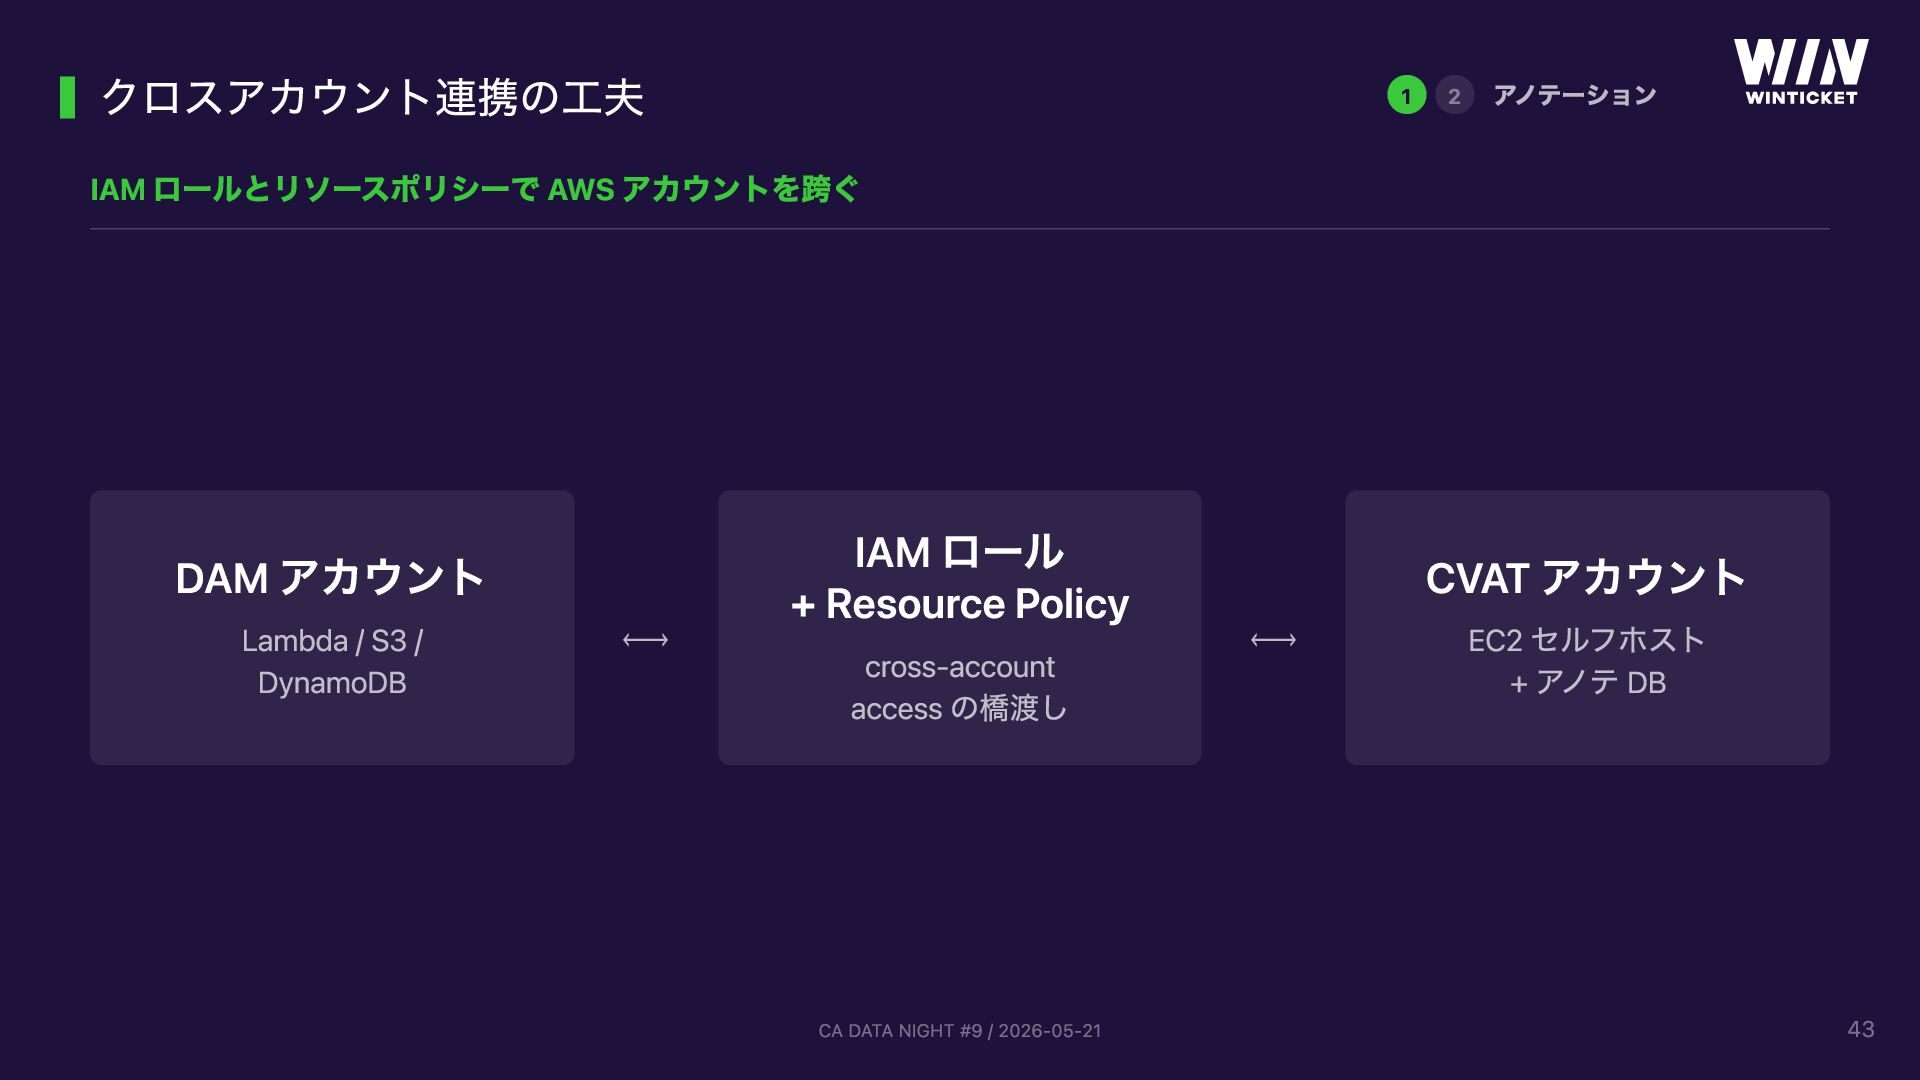The width and height of the screenshot is (1920, 1080).
Task: Select the gray step 2 indicator
Action: click(x=1454, y=95)
